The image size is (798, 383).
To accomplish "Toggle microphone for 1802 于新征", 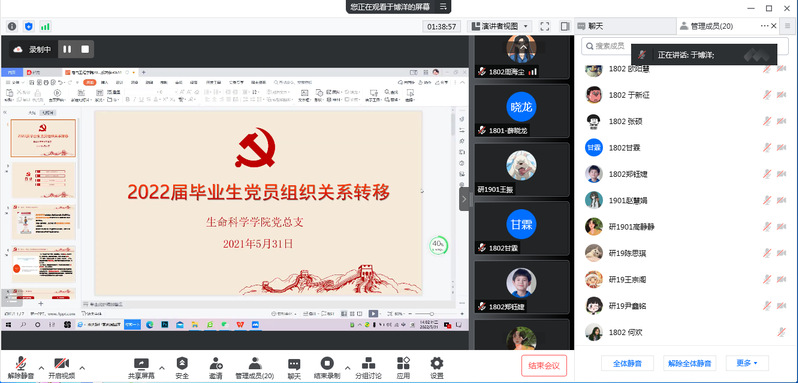I will 767,95.
